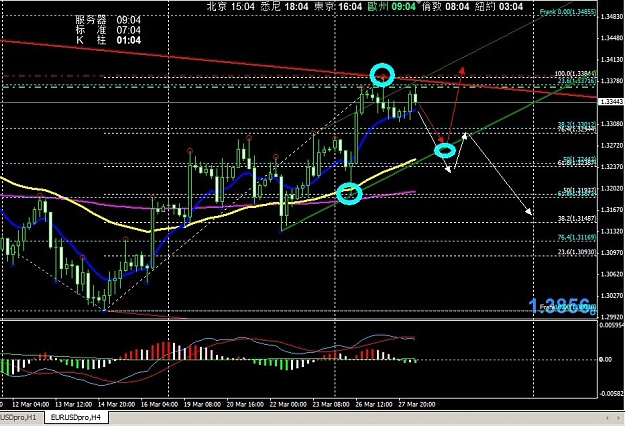Click the 13 Mar 12:00 time axis label
The image size is (625, 426).
pos(73,404)
